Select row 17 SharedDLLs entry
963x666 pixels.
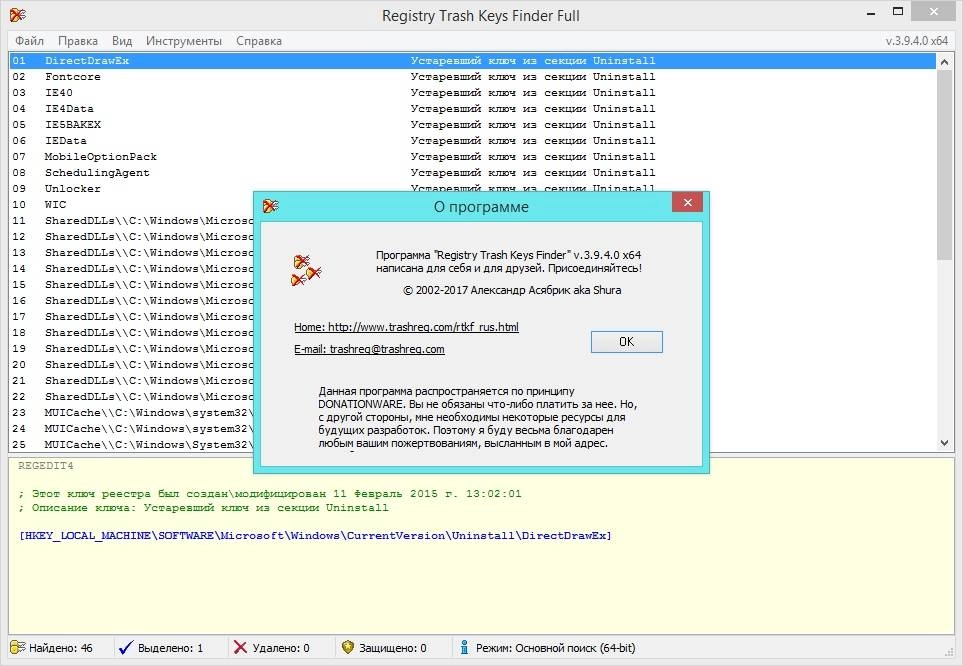tap(131, 316)
